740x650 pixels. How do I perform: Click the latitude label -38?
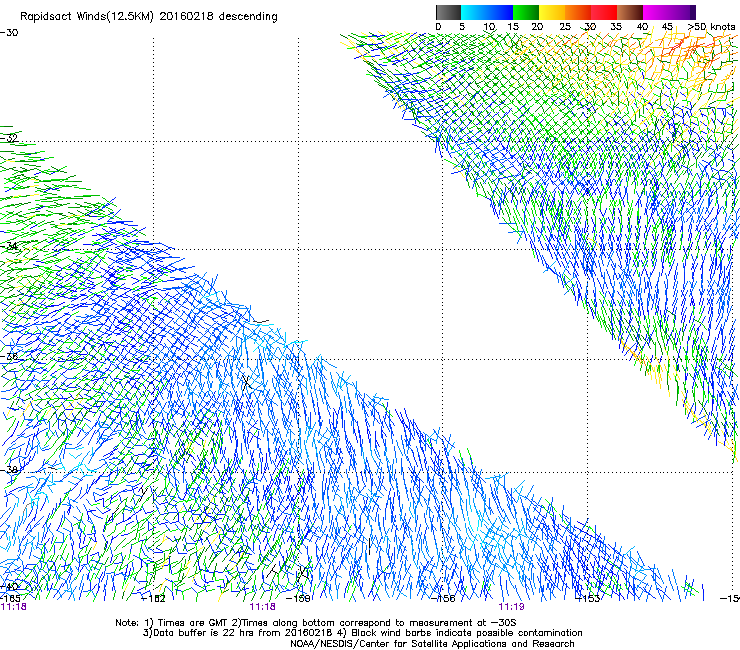pos(9,470)
